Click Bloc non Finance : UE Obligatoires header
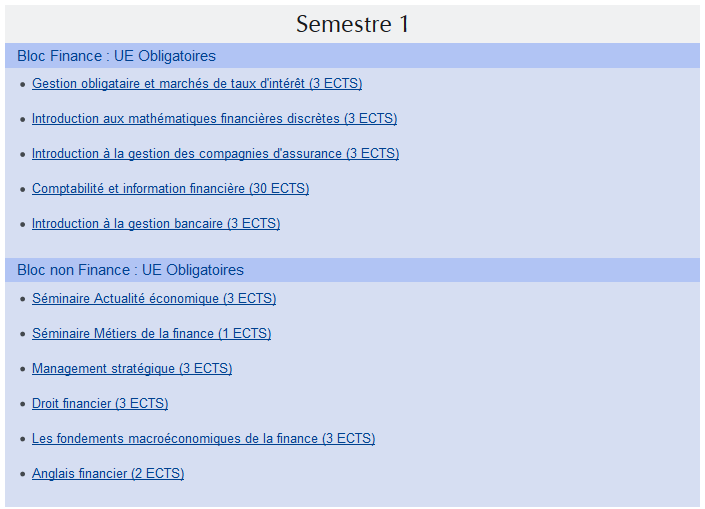The height and width of the screenshot is (509, 705). (130, 270)
